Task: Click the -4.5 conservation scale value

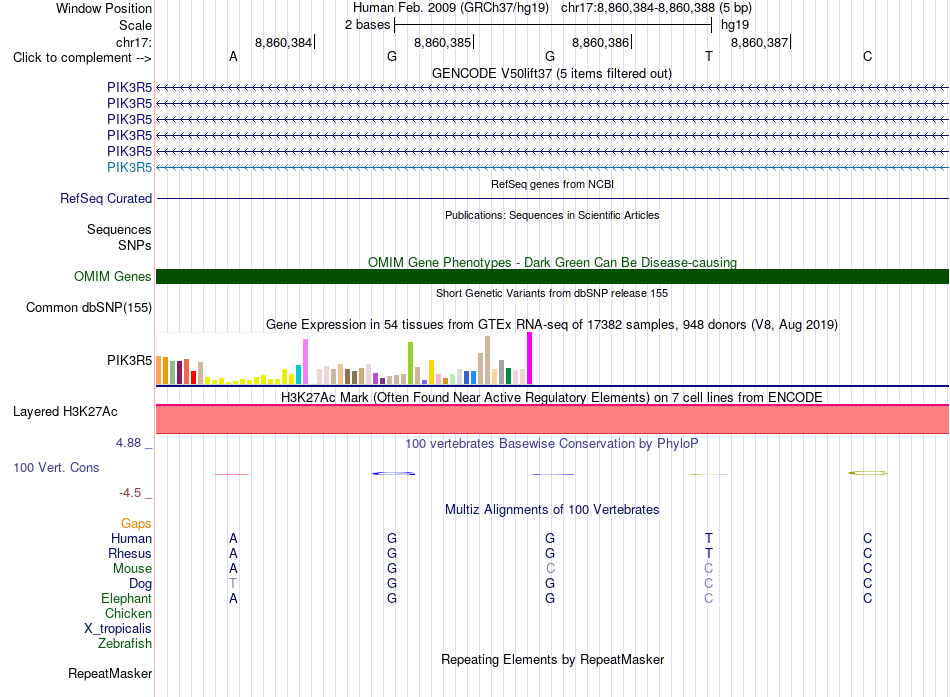Action: point(130,493)
